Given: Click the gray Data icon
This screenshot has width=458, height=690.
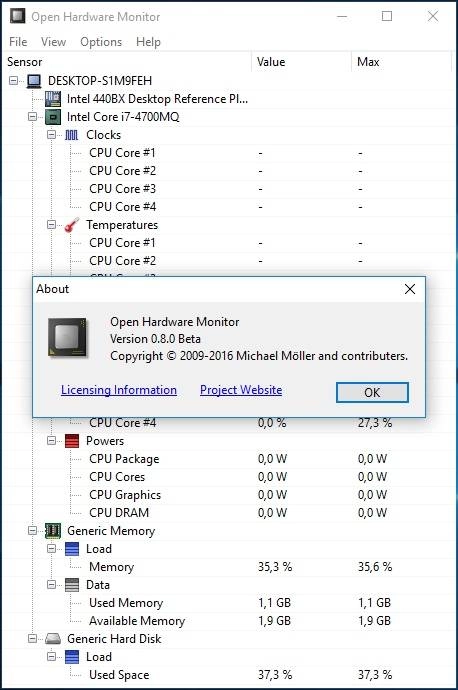Looking at the screenshot, I should point(72,585).
